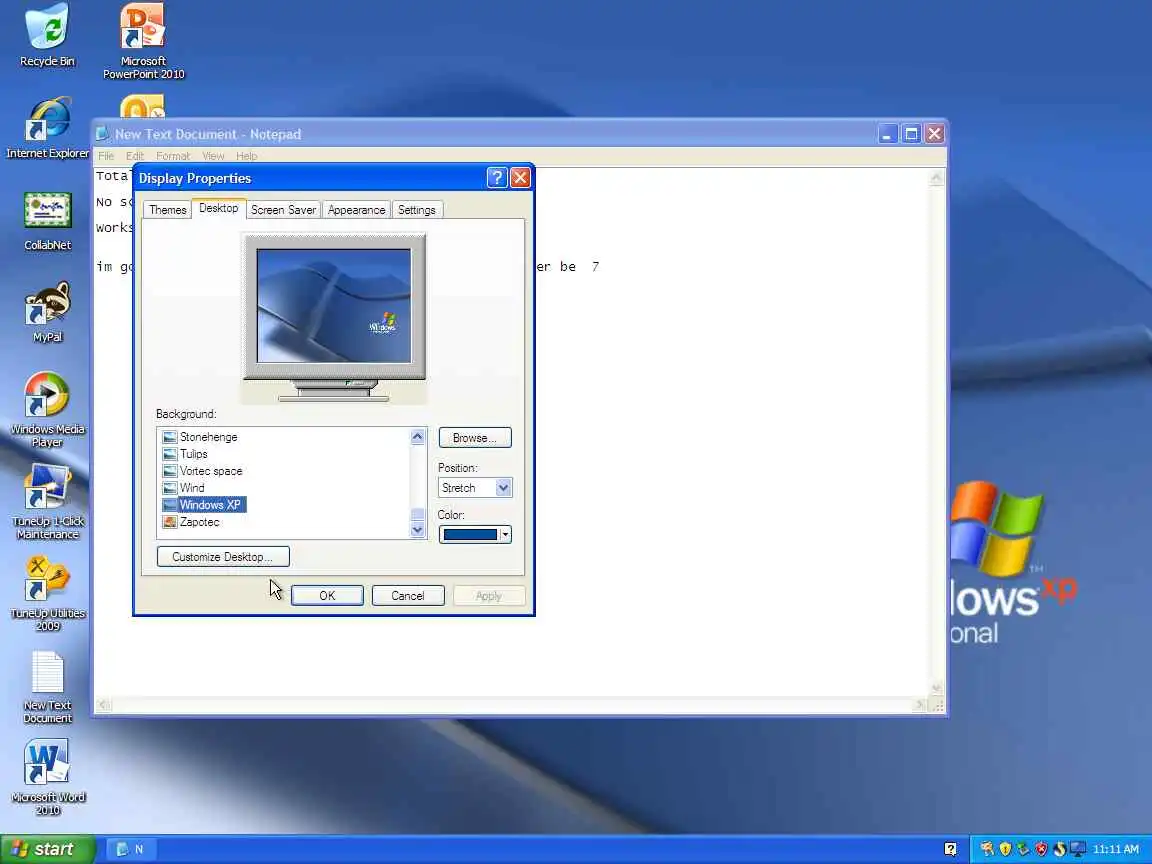This screenshot has height=864, width=1152.
Task: Open the Notepad Format menu
Action: [x=173, y=156]
